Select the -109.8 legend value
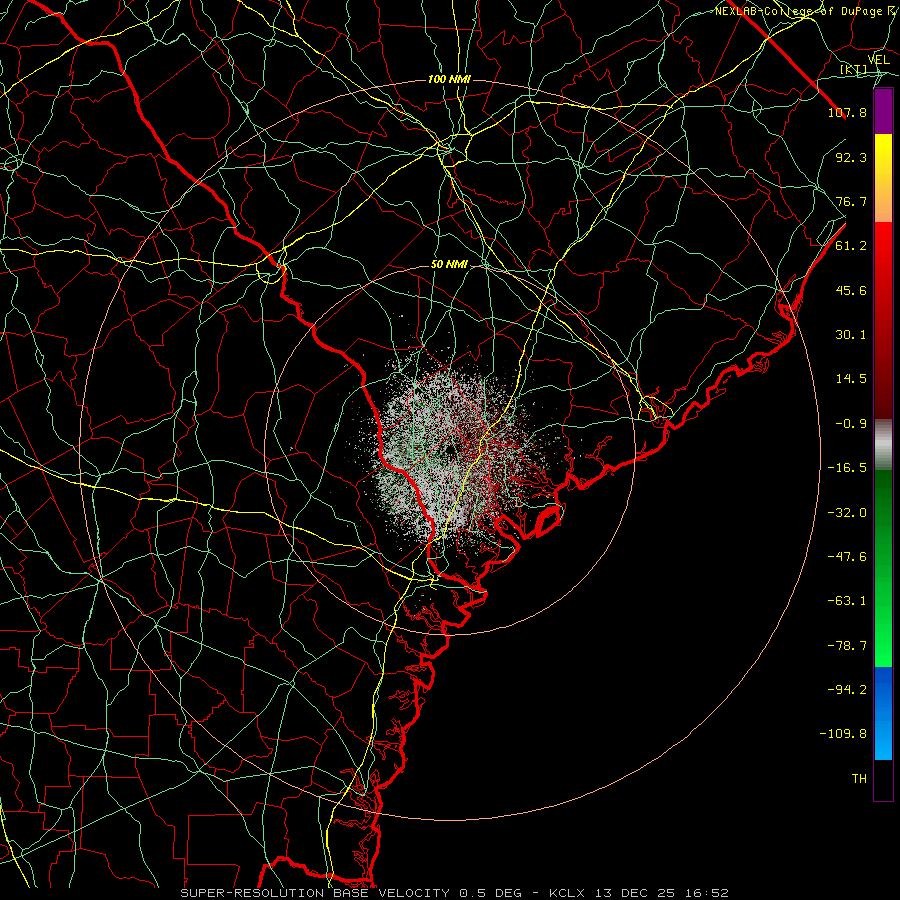 [844, 734]
